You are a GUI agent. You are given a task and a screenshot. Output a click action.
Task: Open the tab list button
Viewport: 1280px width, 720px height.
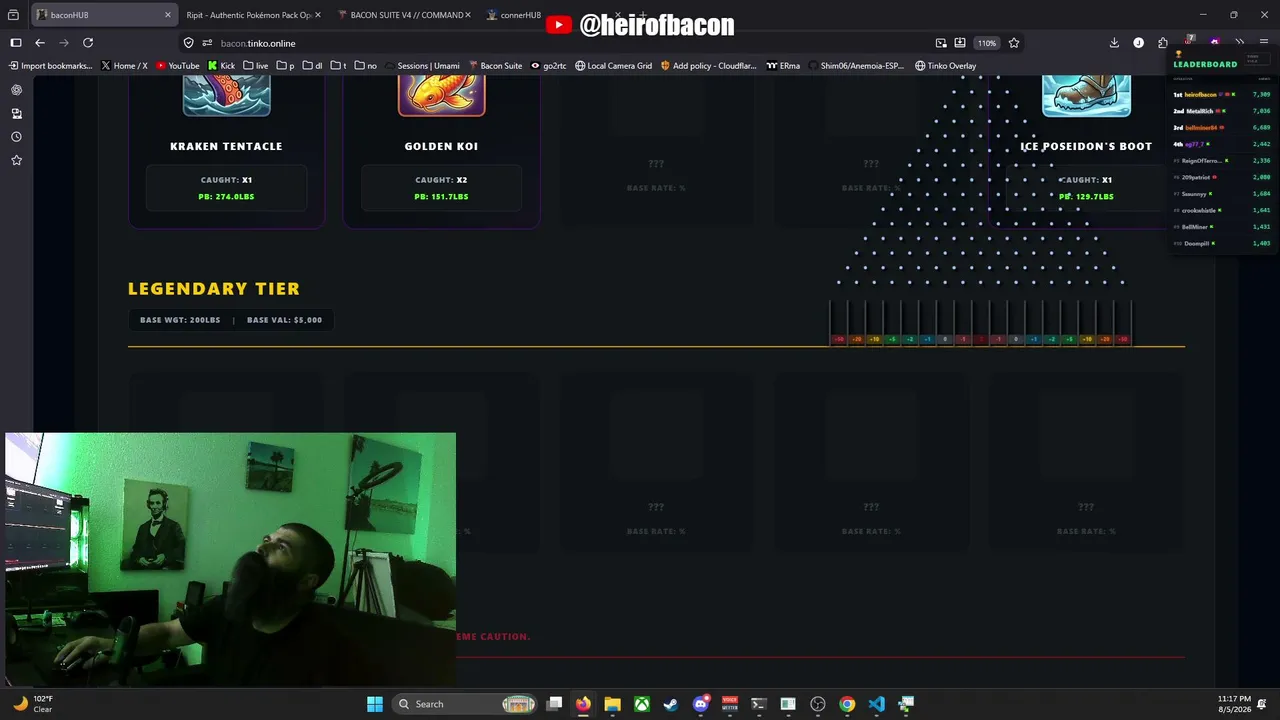click(x=13, y=15)
